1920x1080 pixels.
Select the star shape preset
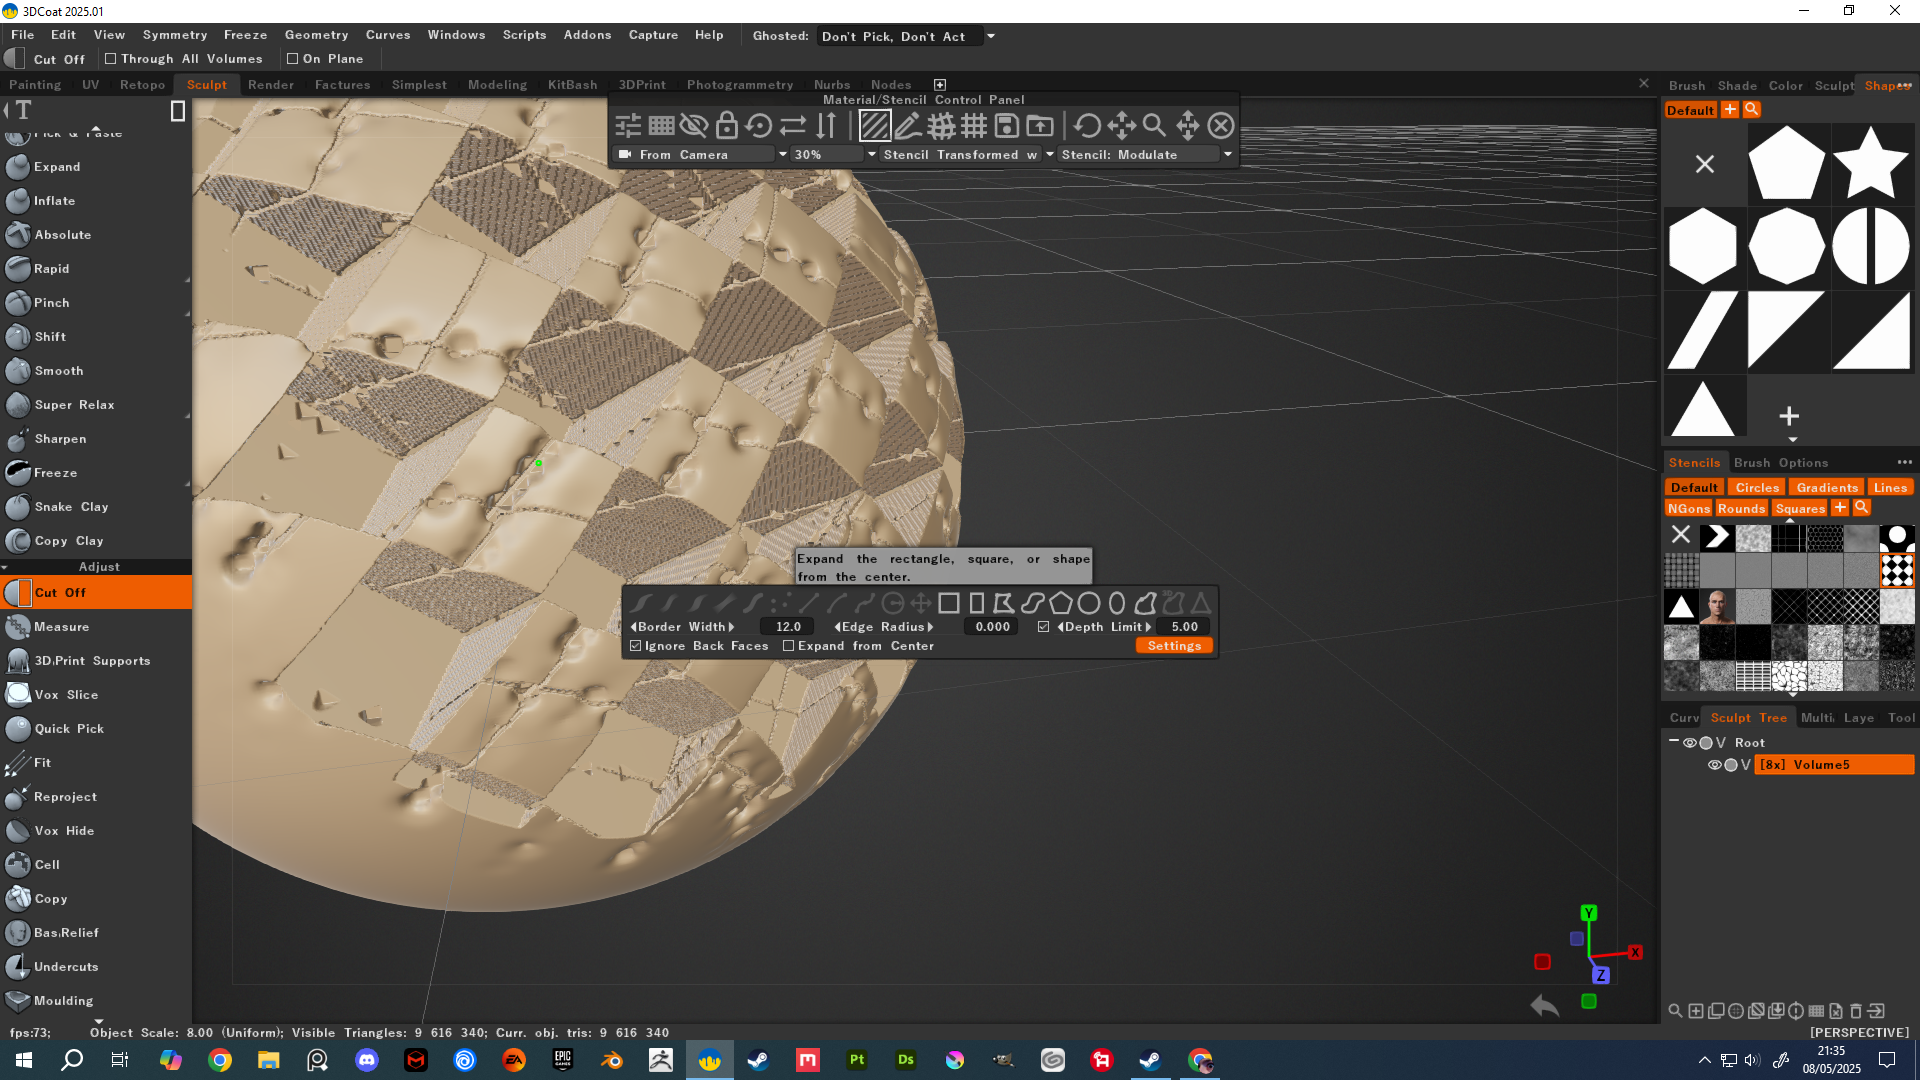1870,163
